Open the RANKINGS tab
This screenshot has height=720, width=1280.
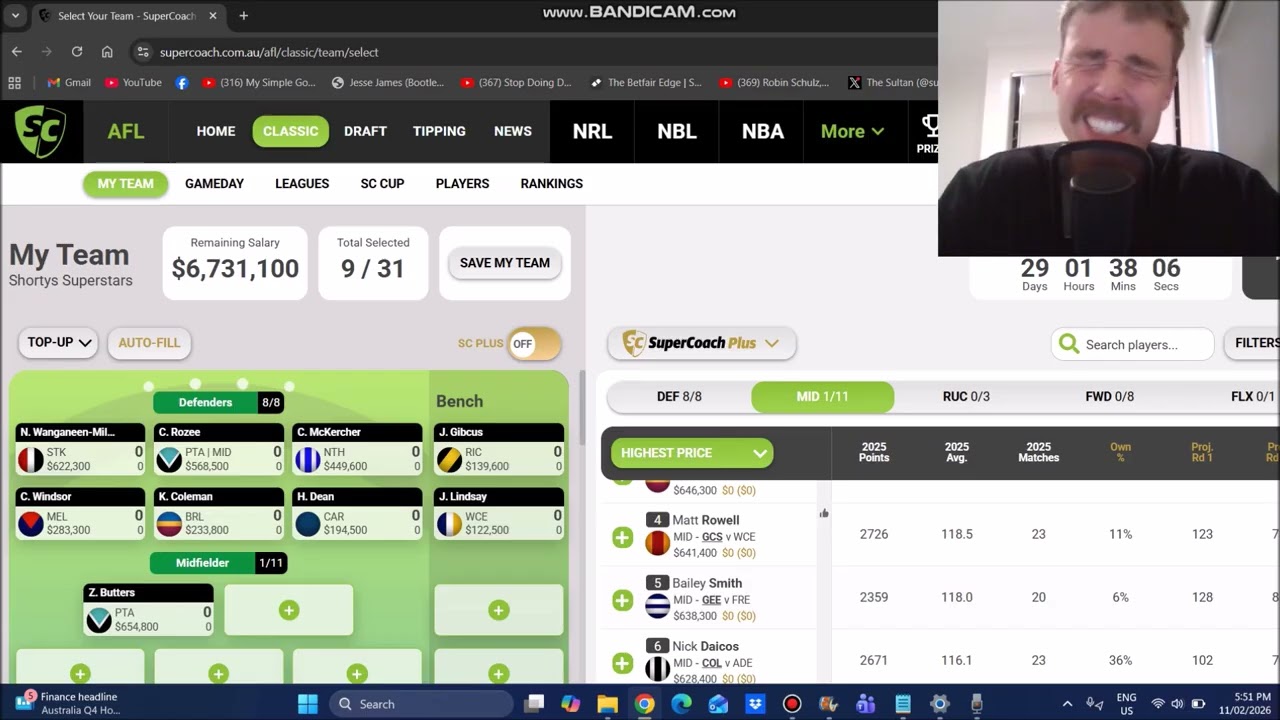(551, 184)
